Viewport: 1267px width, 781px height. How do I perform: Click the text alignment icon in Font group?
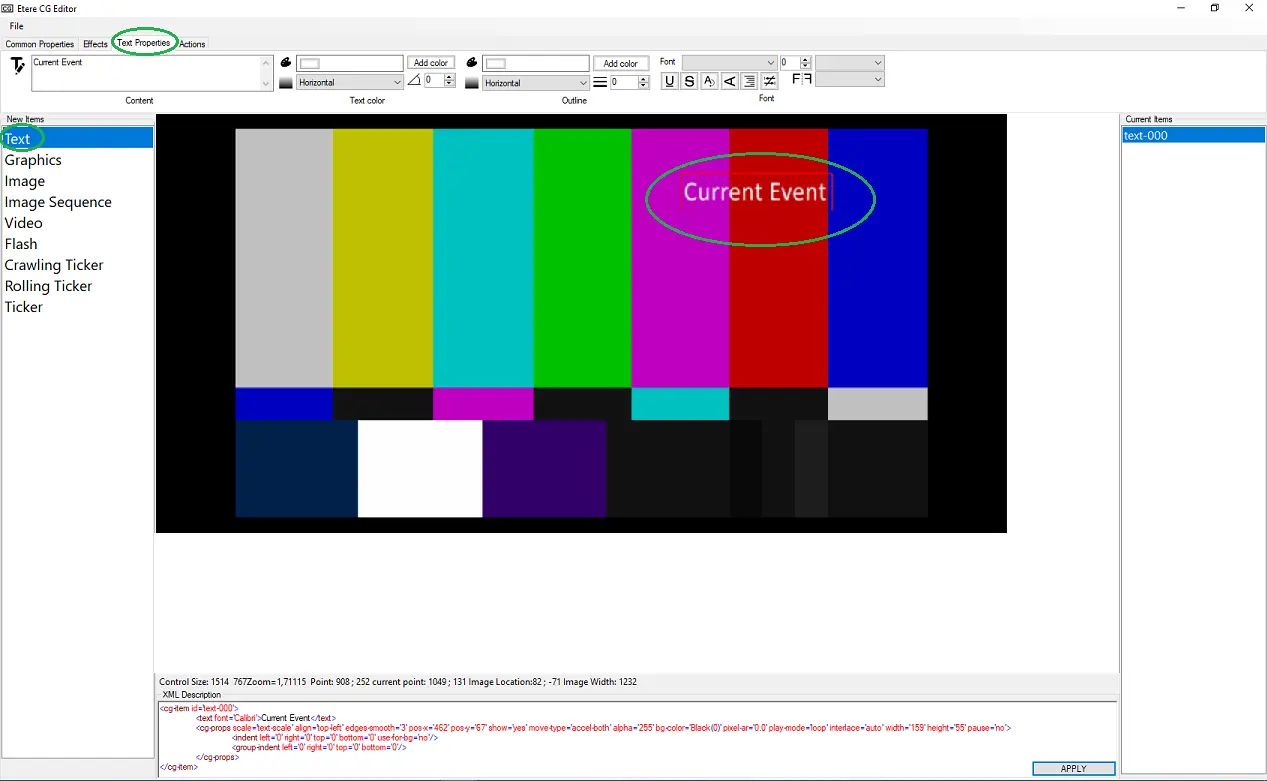tap(749, 82)
